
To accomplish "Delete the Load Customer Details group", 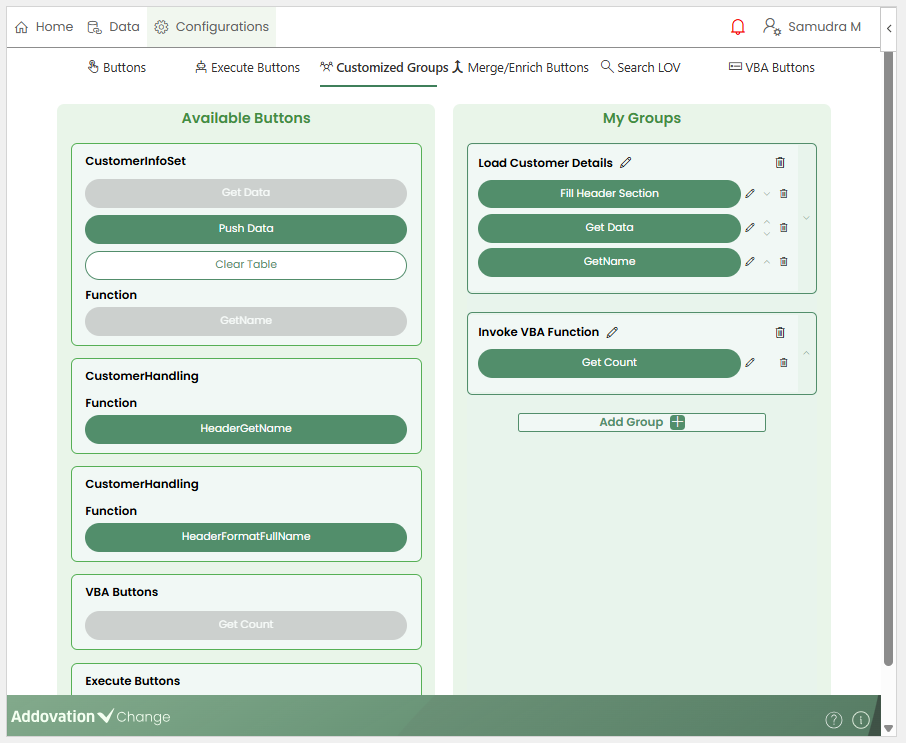I will [780, 163].
